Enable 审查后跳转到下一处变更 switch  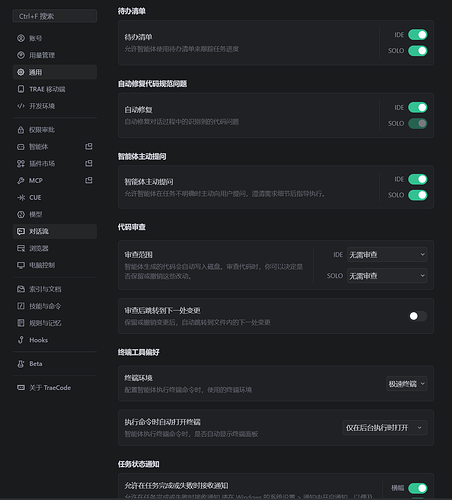point(418,316)
